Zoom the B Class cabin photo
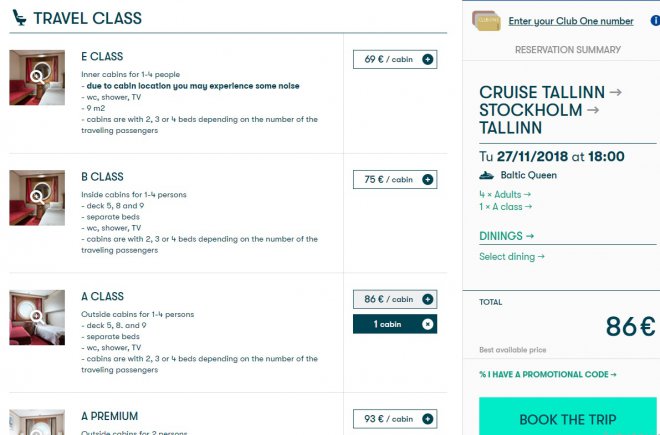The height and width of the screenshot is (435, 660). click(37, 196)
